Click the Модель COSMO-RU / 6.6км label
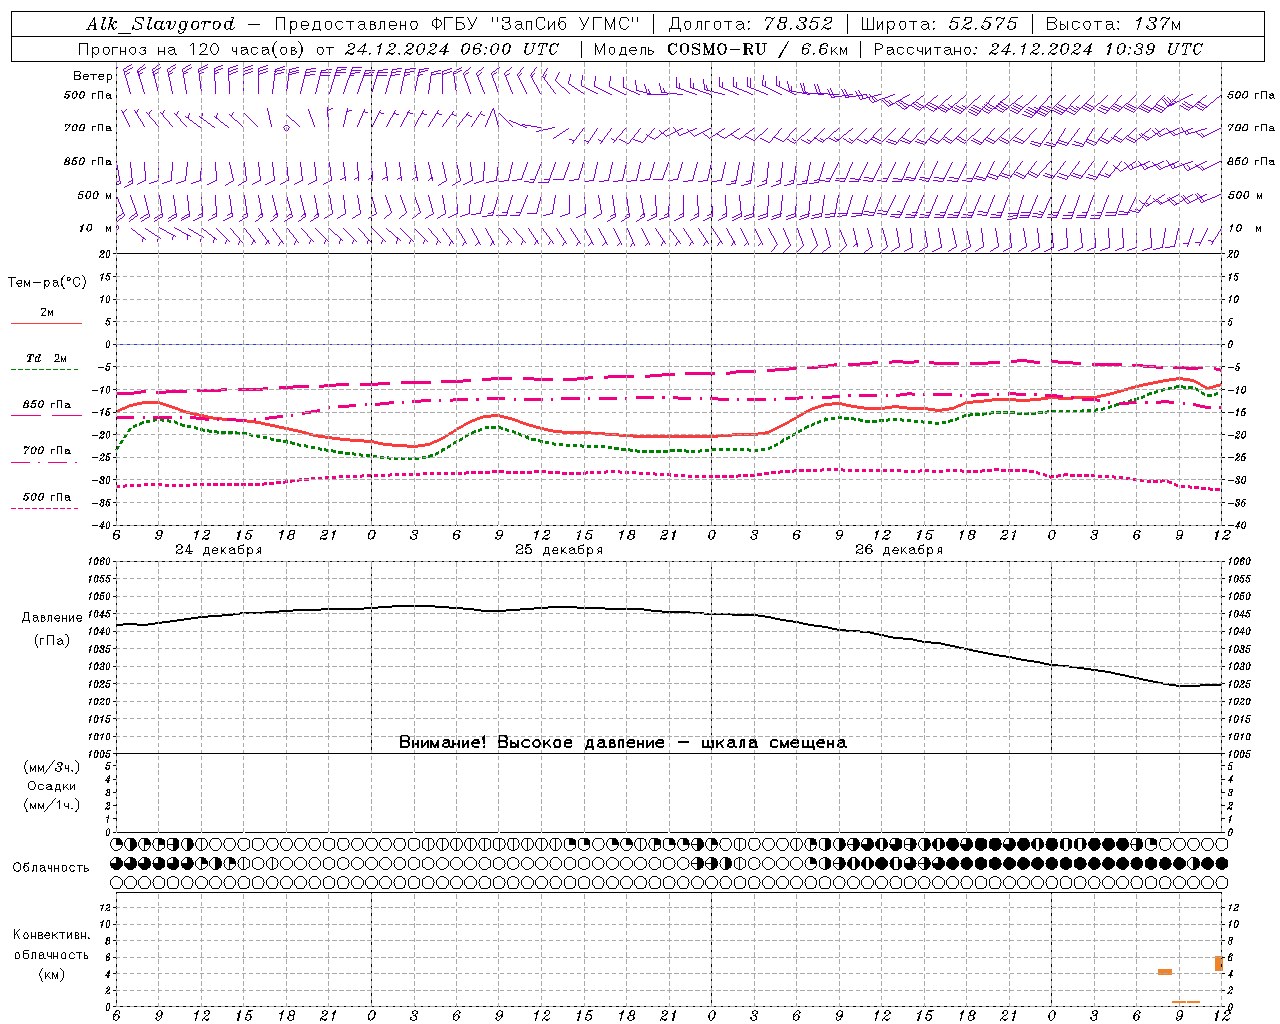The height and width of the screenshot is (1024, 1280). coord(721,49)
